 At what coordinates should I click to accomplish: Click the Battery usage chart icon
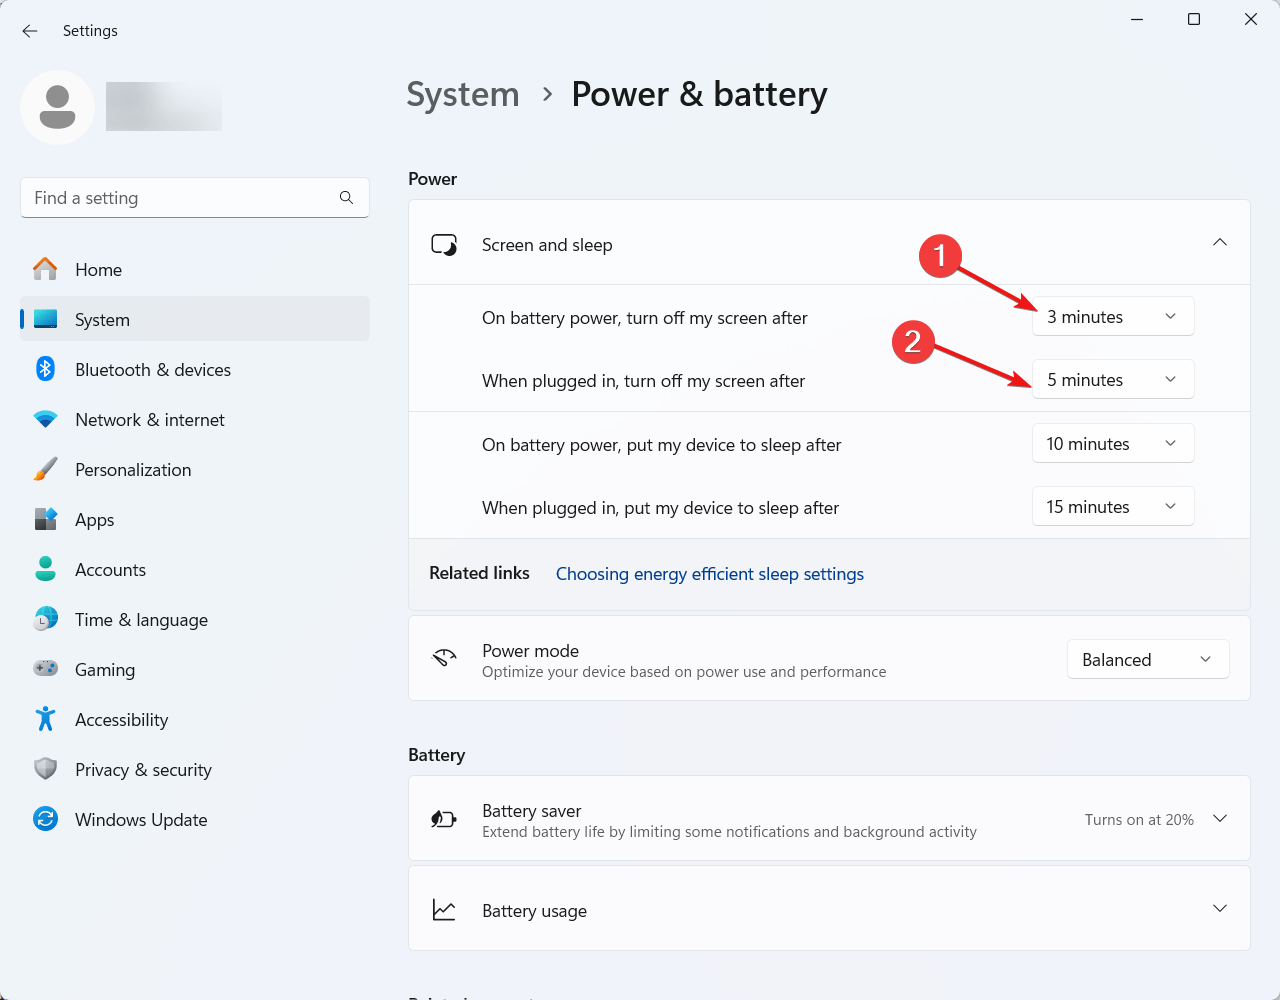(x=444, y=910)
